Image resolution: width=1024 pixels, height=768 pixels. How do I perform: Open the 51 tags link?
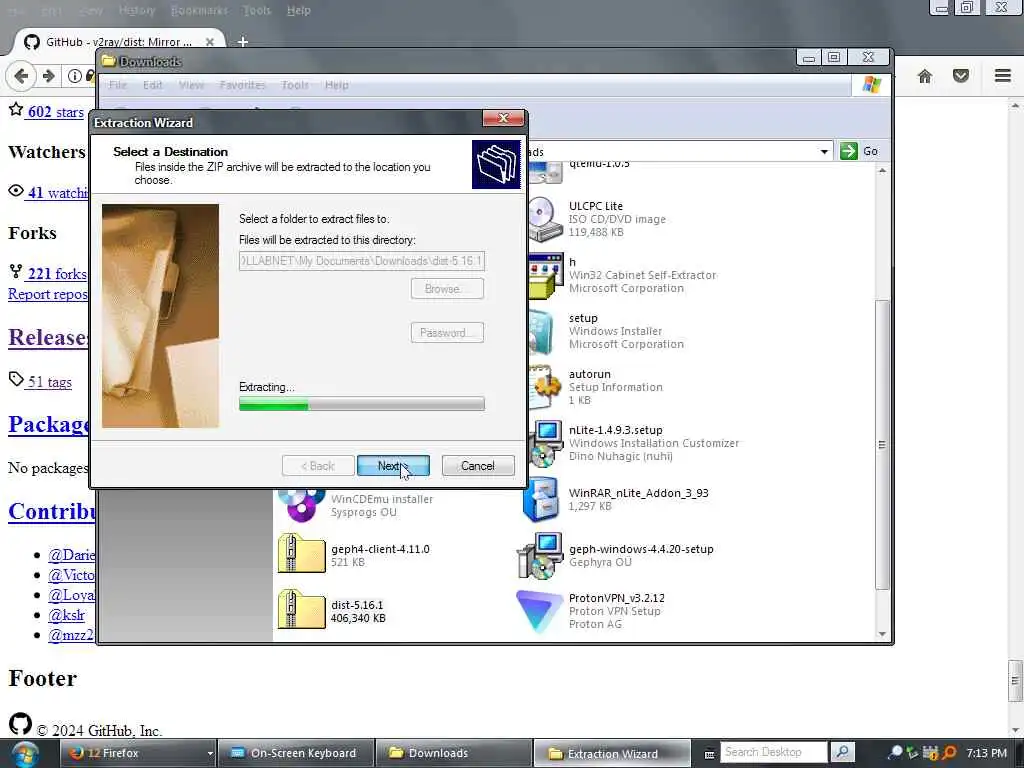[x=50, y=382]
